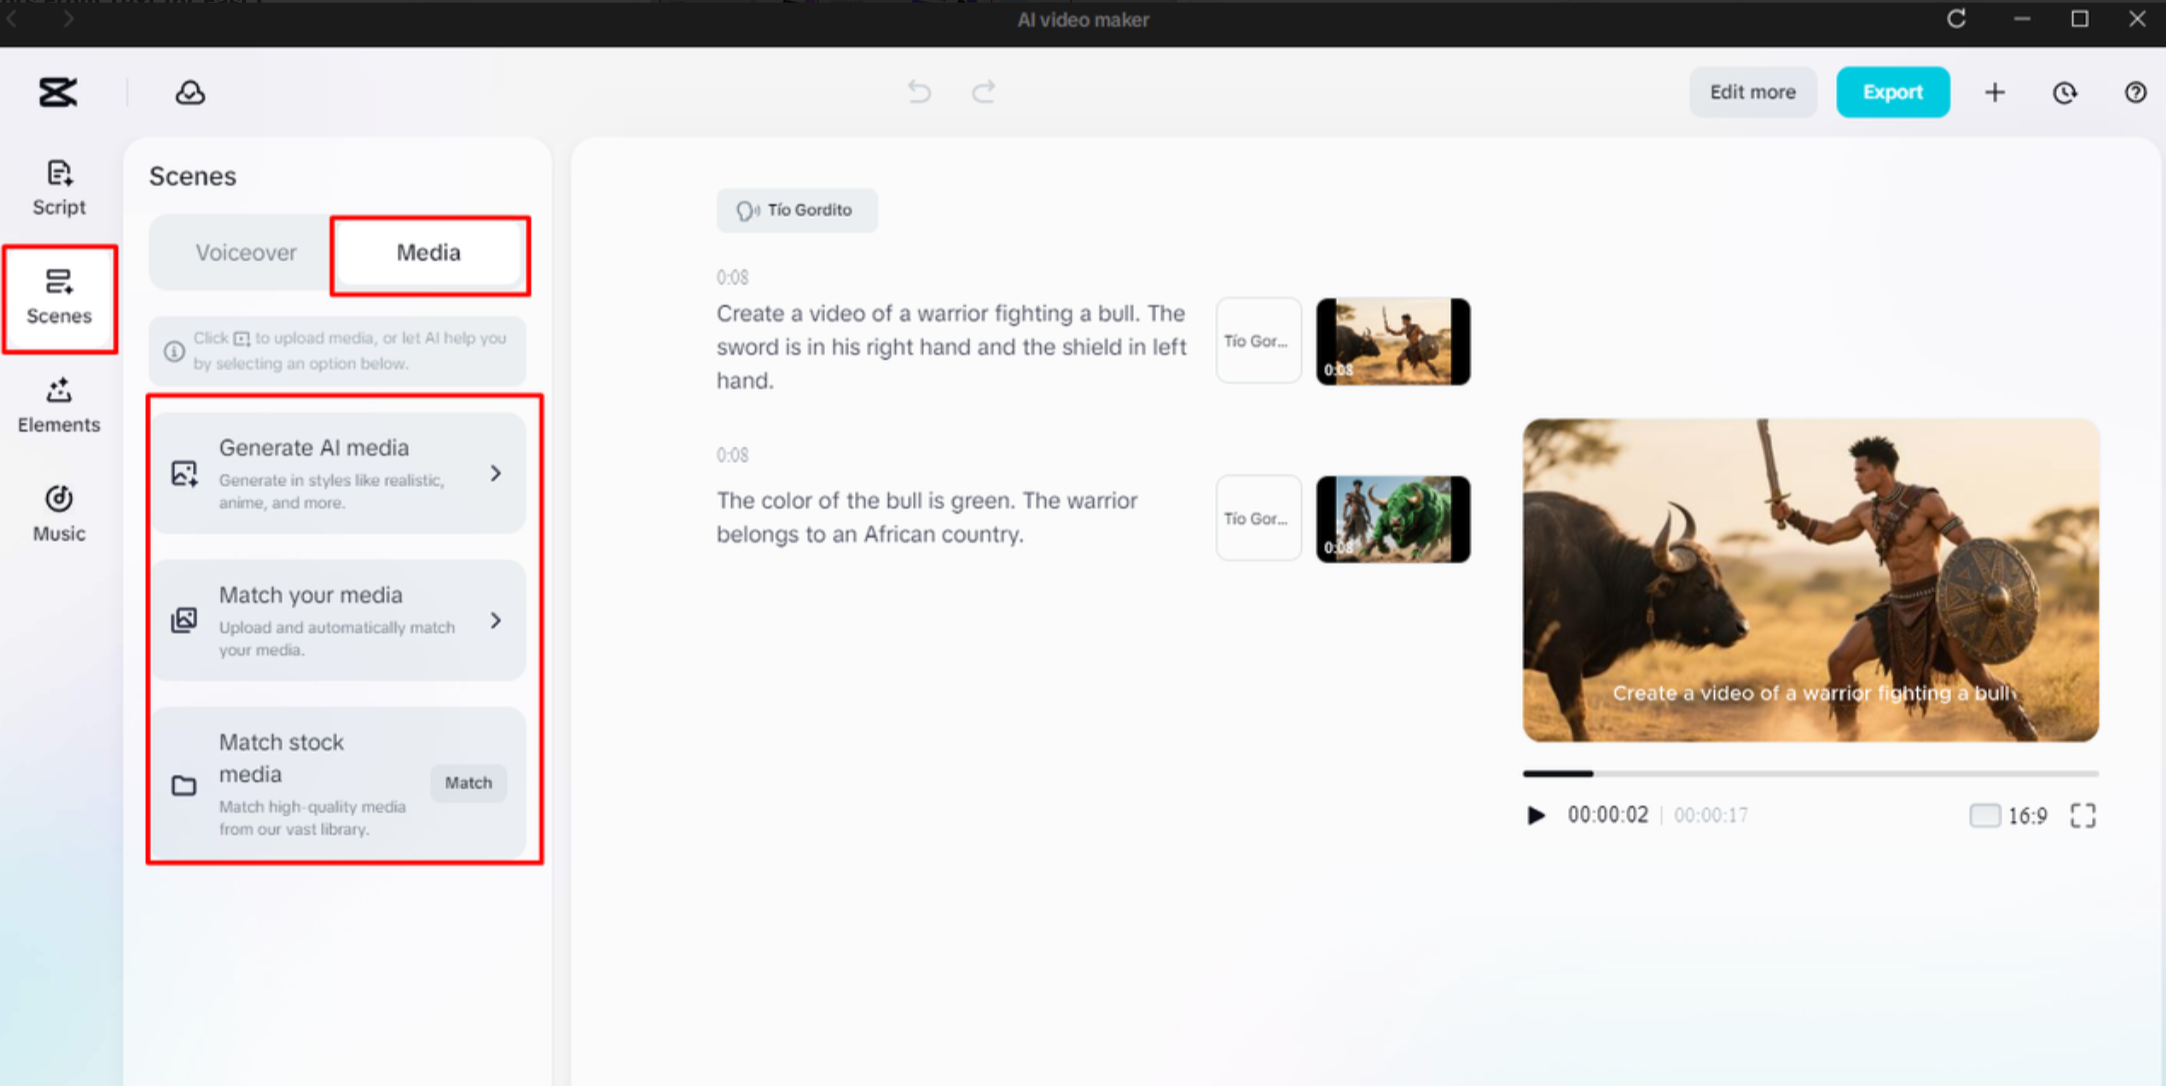
Task: Open the help icon
Action: (x=2135, y=92)
